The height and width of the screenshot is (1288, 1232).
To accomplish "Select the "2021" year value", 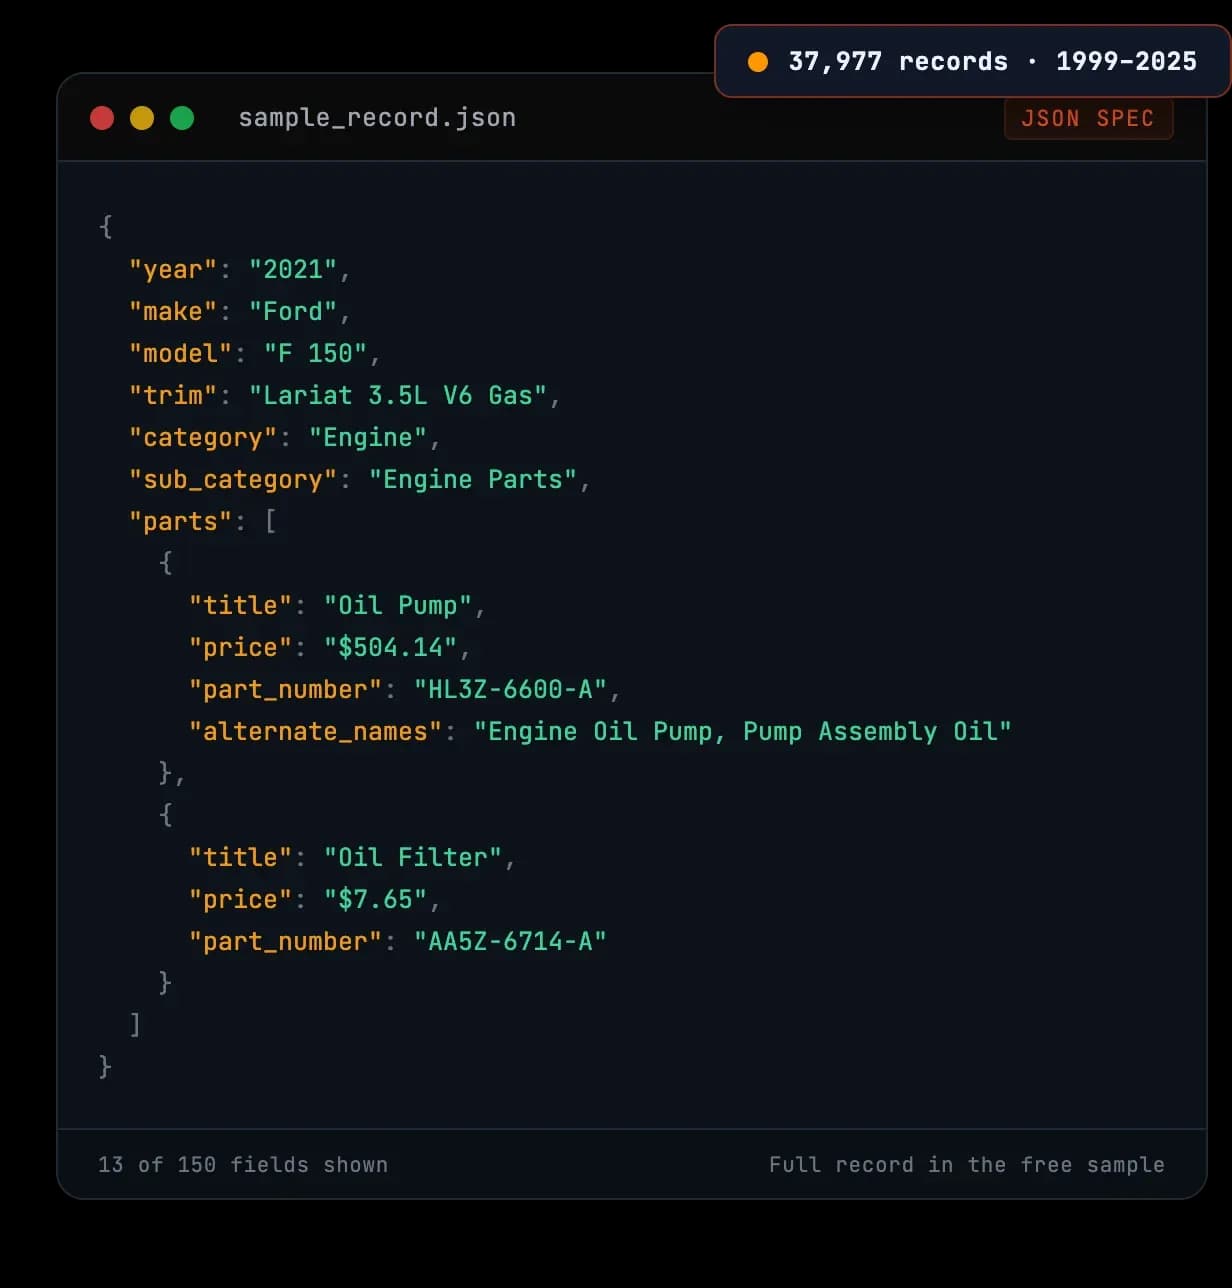I will (x=293, y=270).
